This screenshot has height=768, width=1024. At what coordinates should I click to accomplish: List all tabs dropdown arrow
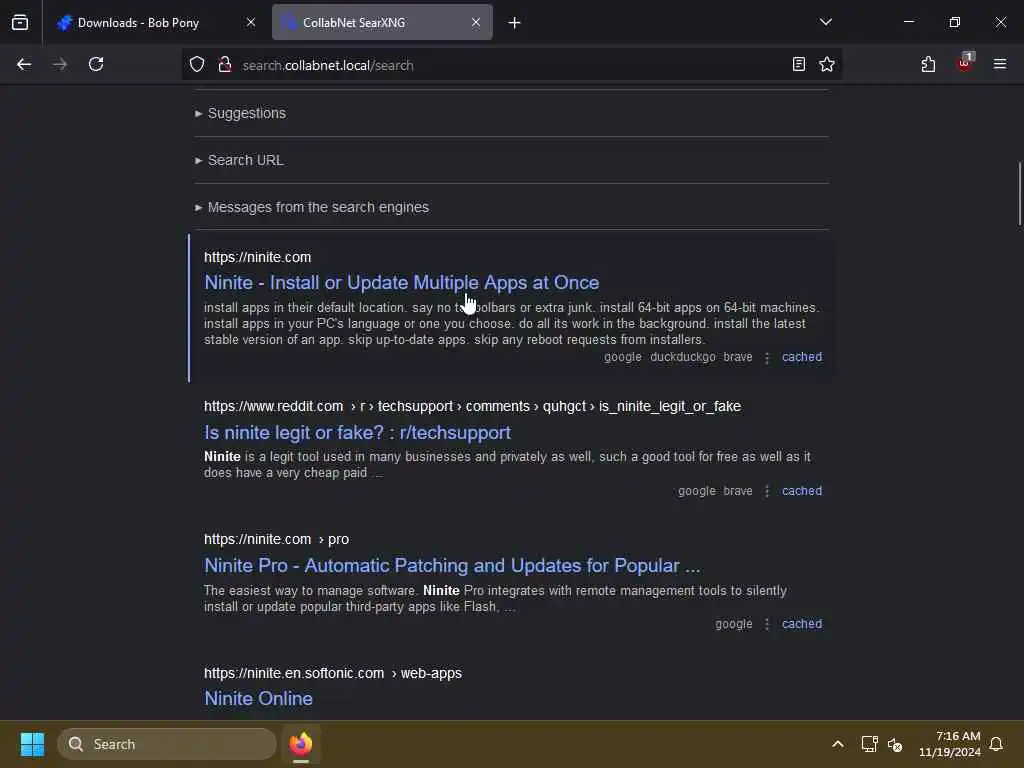click(825, 22)
